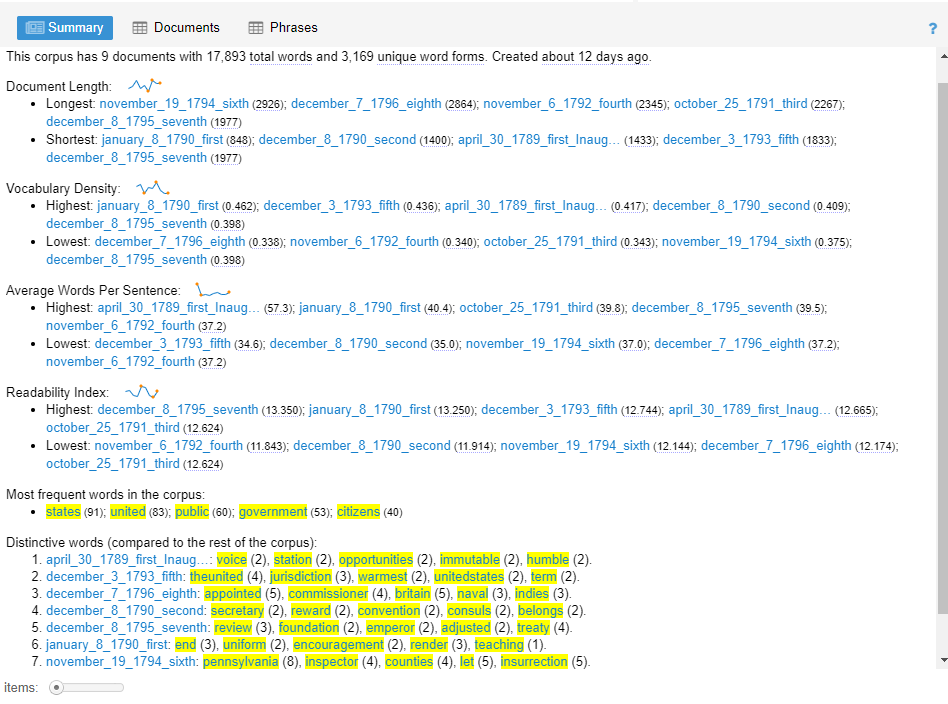This screenshot has width=948, height=704.
Task: Click the distinctive word 'pennsylvania'
Action: [x=242, y=661]
